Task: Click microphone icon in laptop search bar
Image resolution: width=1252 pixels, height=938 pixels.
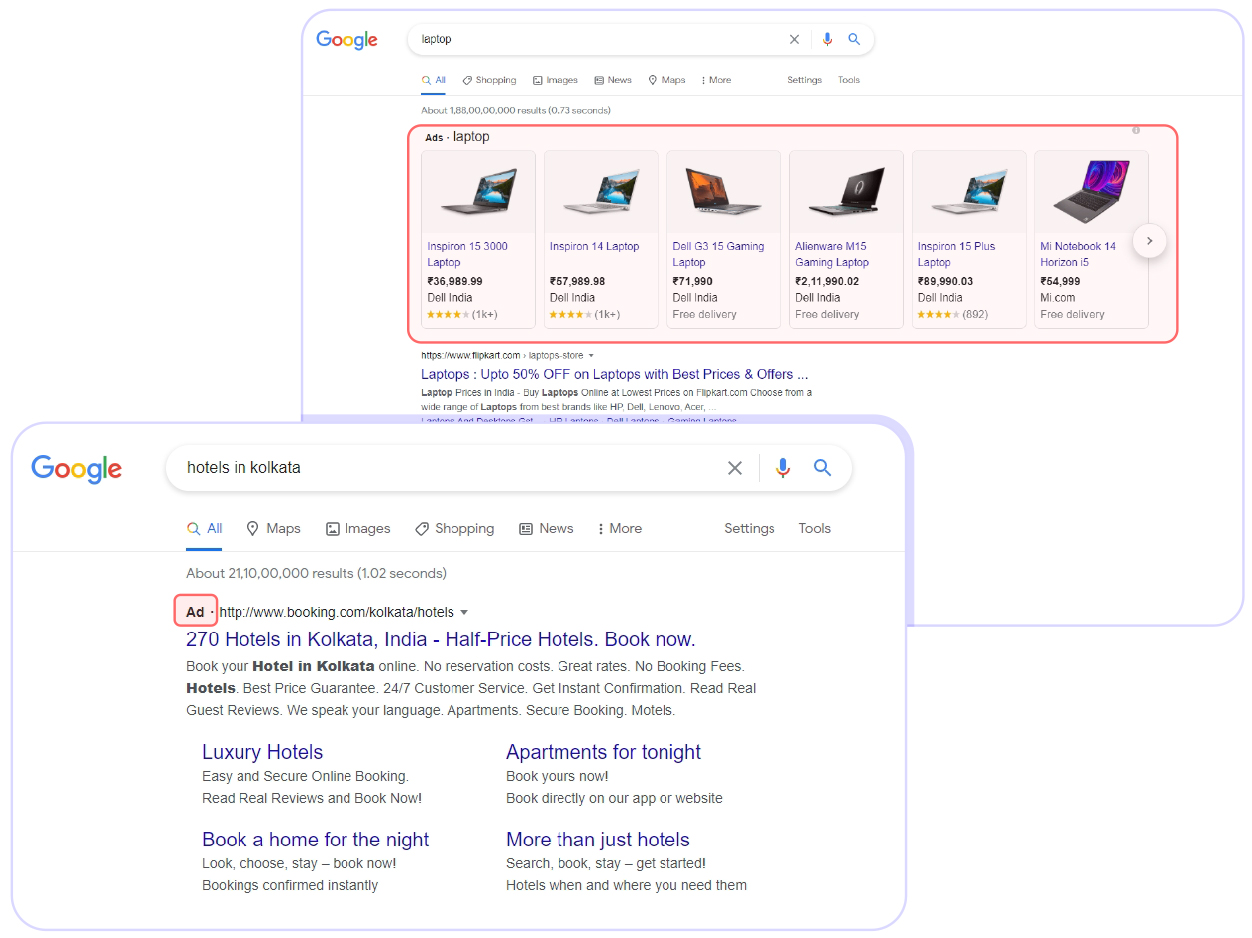Action: 827,39
